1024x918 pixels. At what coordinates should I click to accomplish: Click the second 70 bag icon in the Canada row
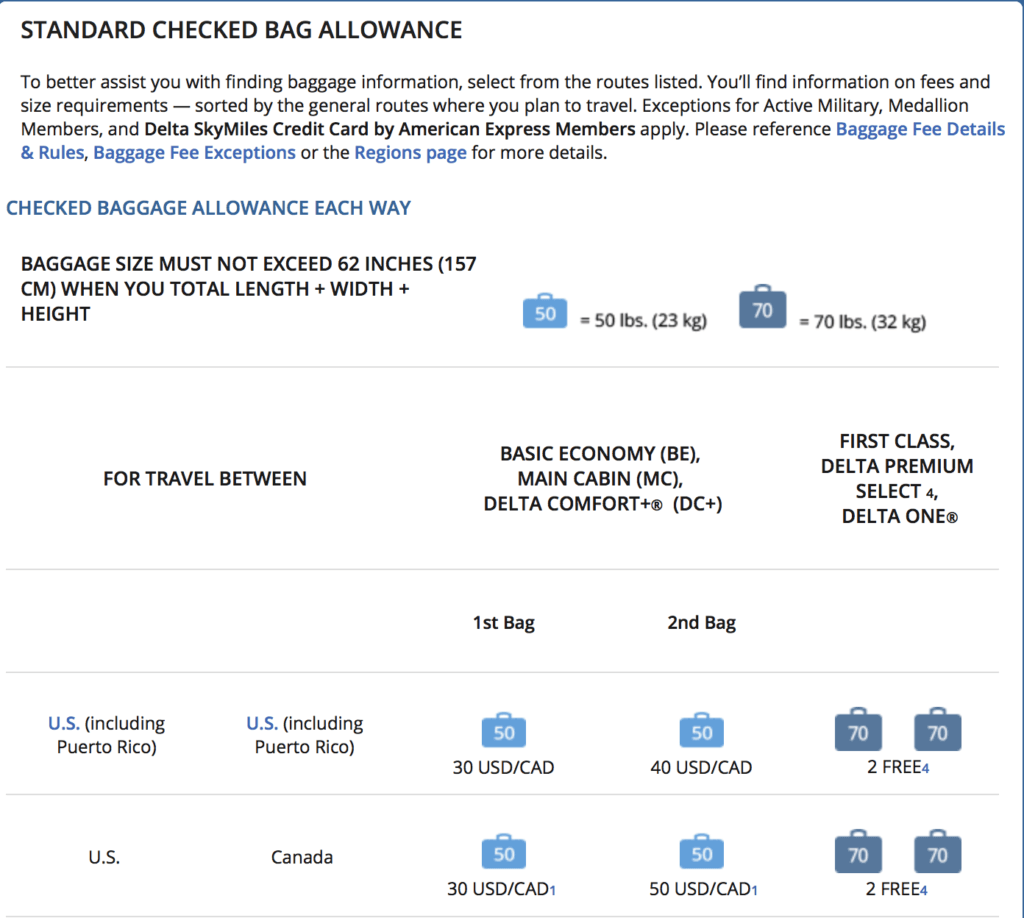coord(937,851)
